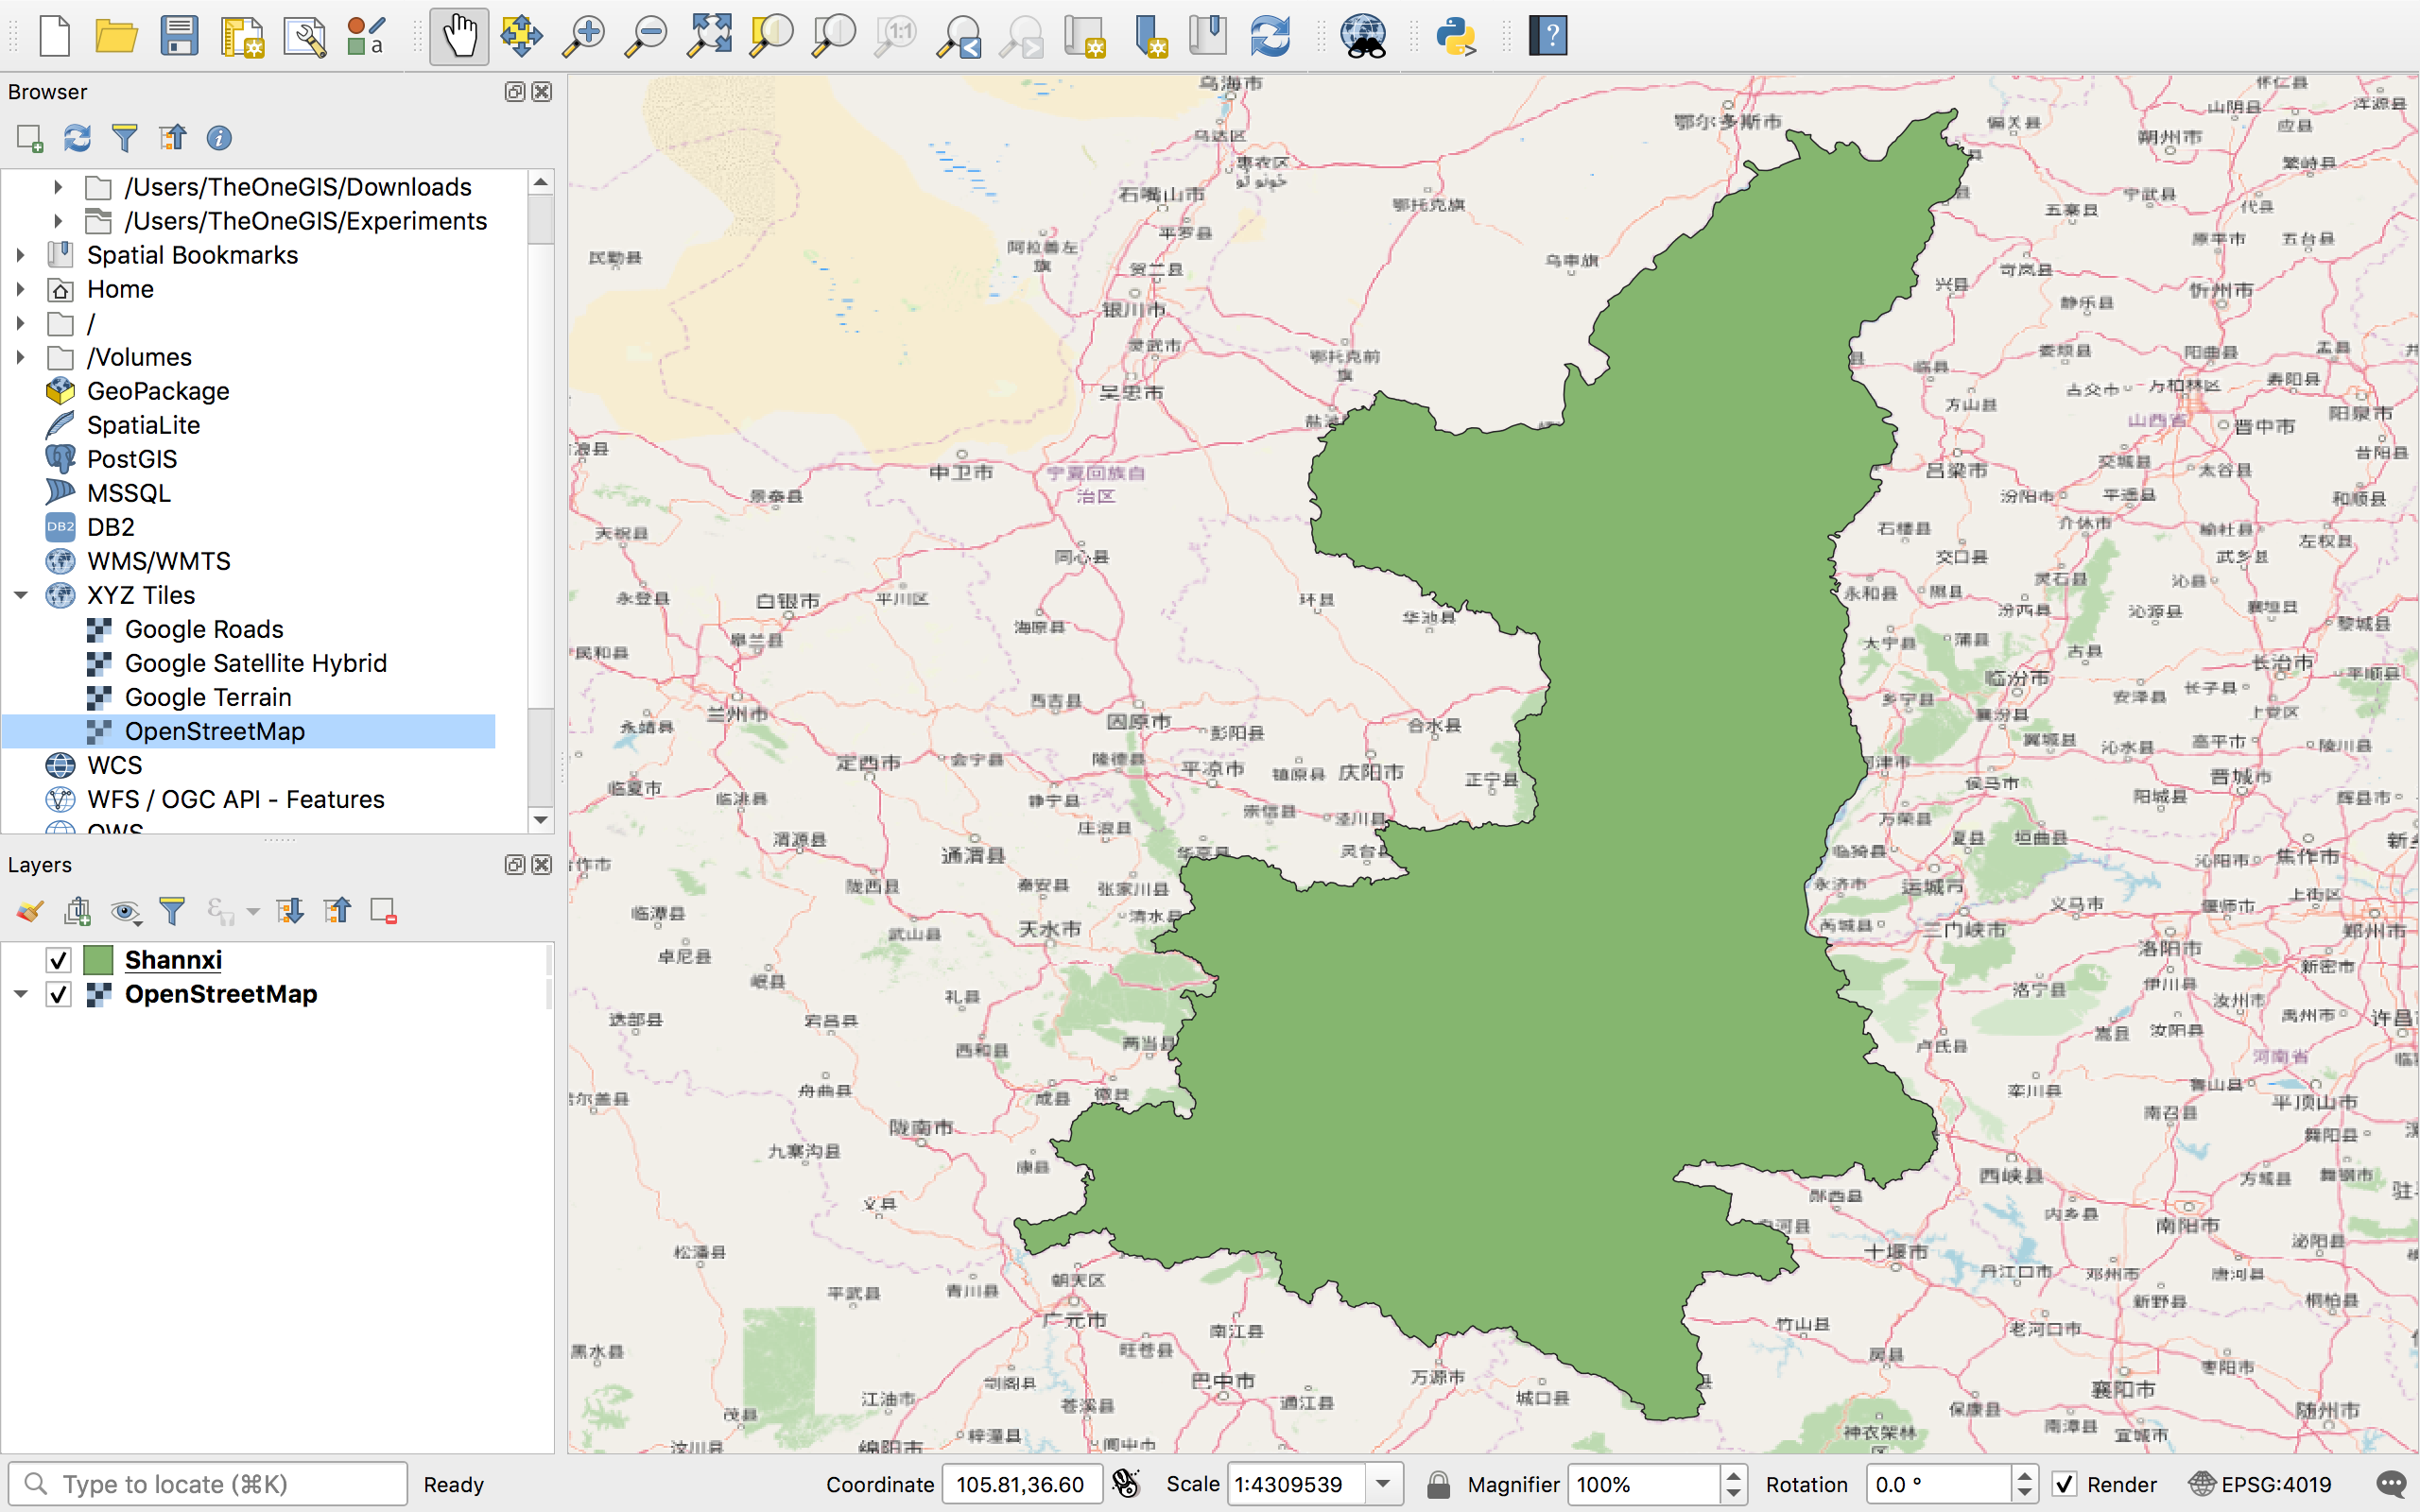Open the MetaSearch catalog tool
This screenshot has height=1512, width=2420.
pos(1363,35)
